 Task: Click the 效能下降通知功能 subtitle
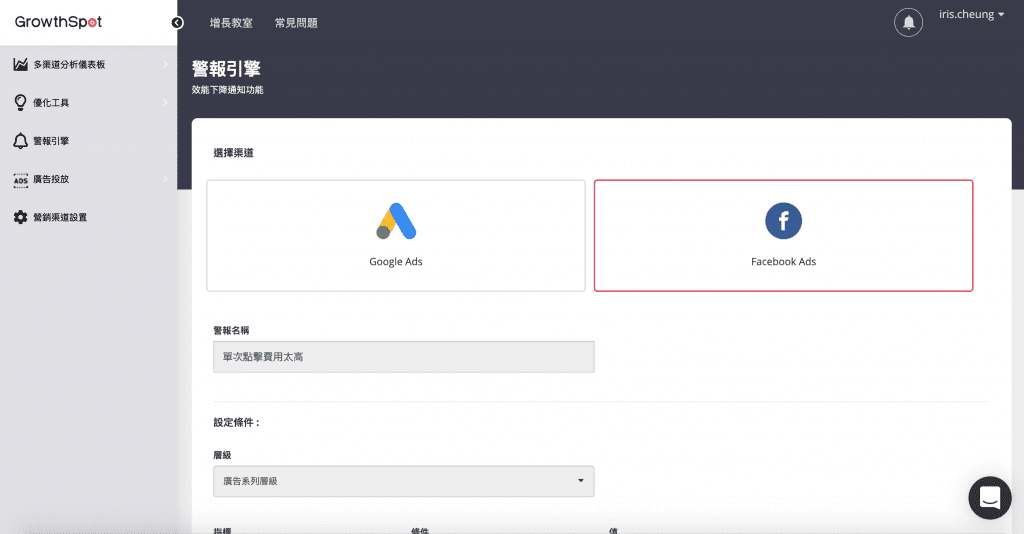pyautogui.click(x=227, y=90)
